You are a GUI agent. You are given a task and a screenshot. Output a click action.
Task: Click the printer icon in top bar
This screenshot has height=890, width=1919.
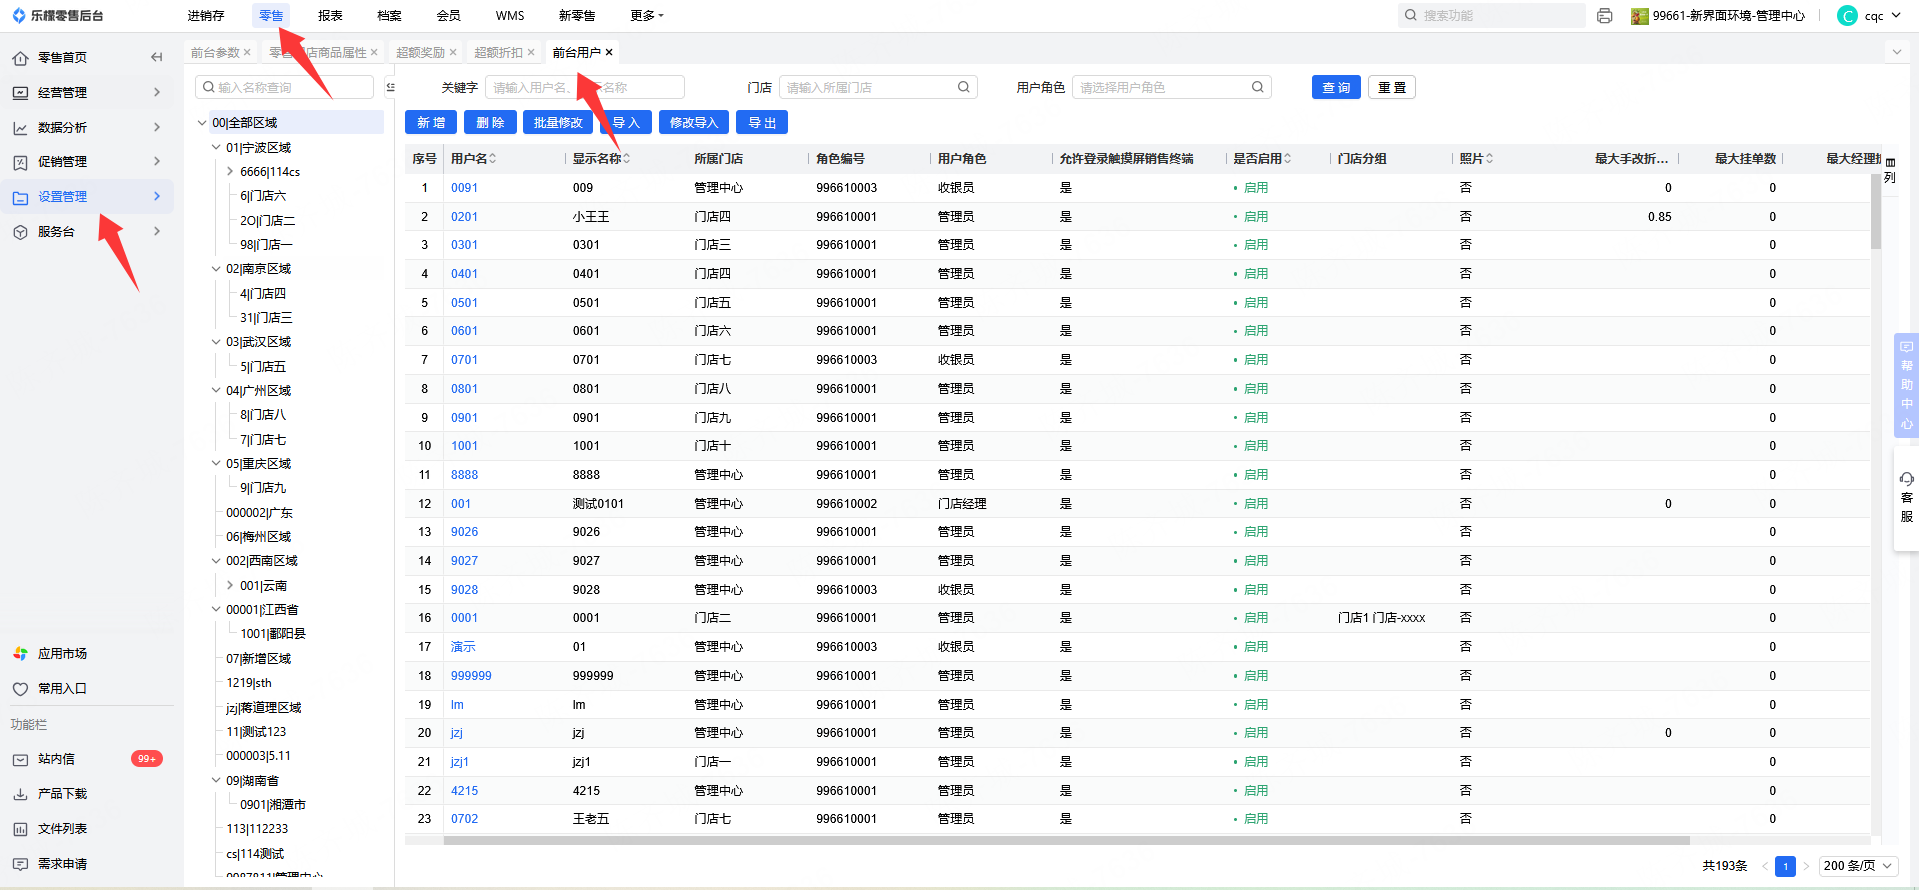(x=1605, y=16)
